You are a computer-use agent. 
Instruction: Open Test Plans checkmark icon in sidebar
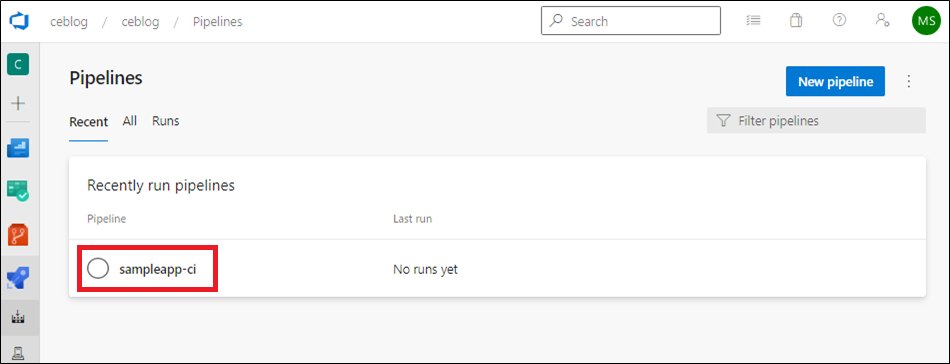tap(18, 191)
